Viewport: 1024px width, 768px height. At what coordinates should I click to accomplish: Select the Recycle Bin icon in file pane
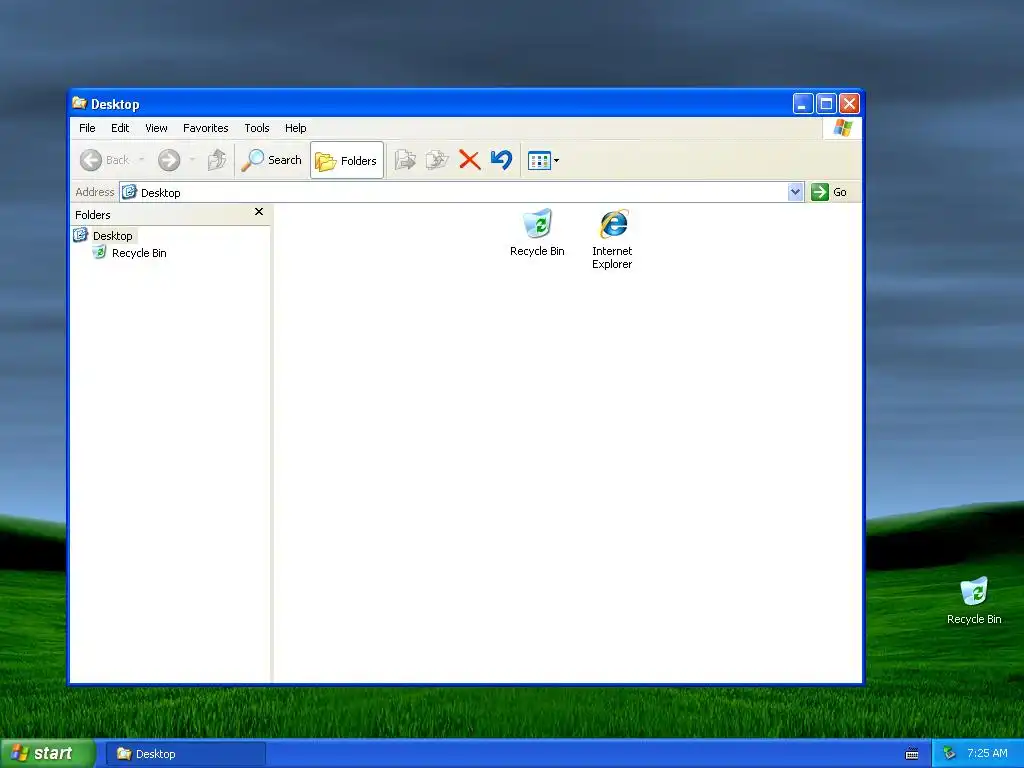537,232
